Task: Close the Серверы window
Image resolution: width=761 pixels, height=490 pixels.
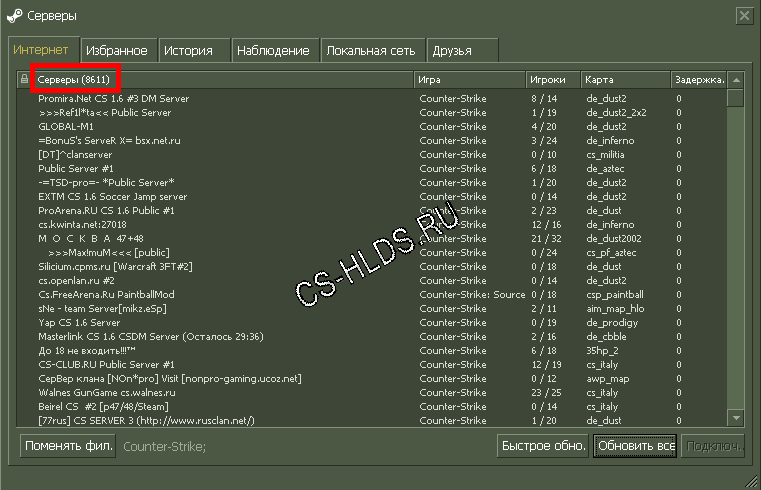Action: point(744,16)
